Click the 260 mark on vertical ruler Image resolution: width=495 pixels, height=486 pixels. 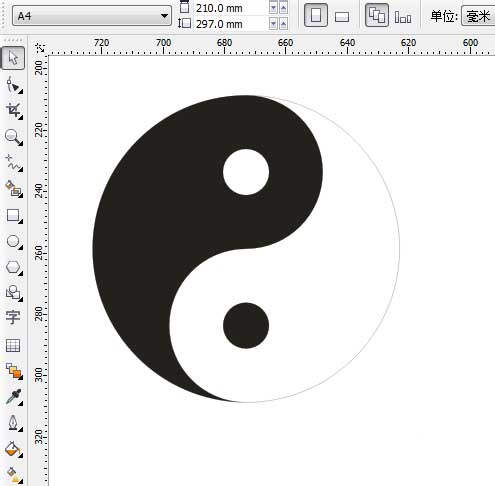[x=39, y=253]
